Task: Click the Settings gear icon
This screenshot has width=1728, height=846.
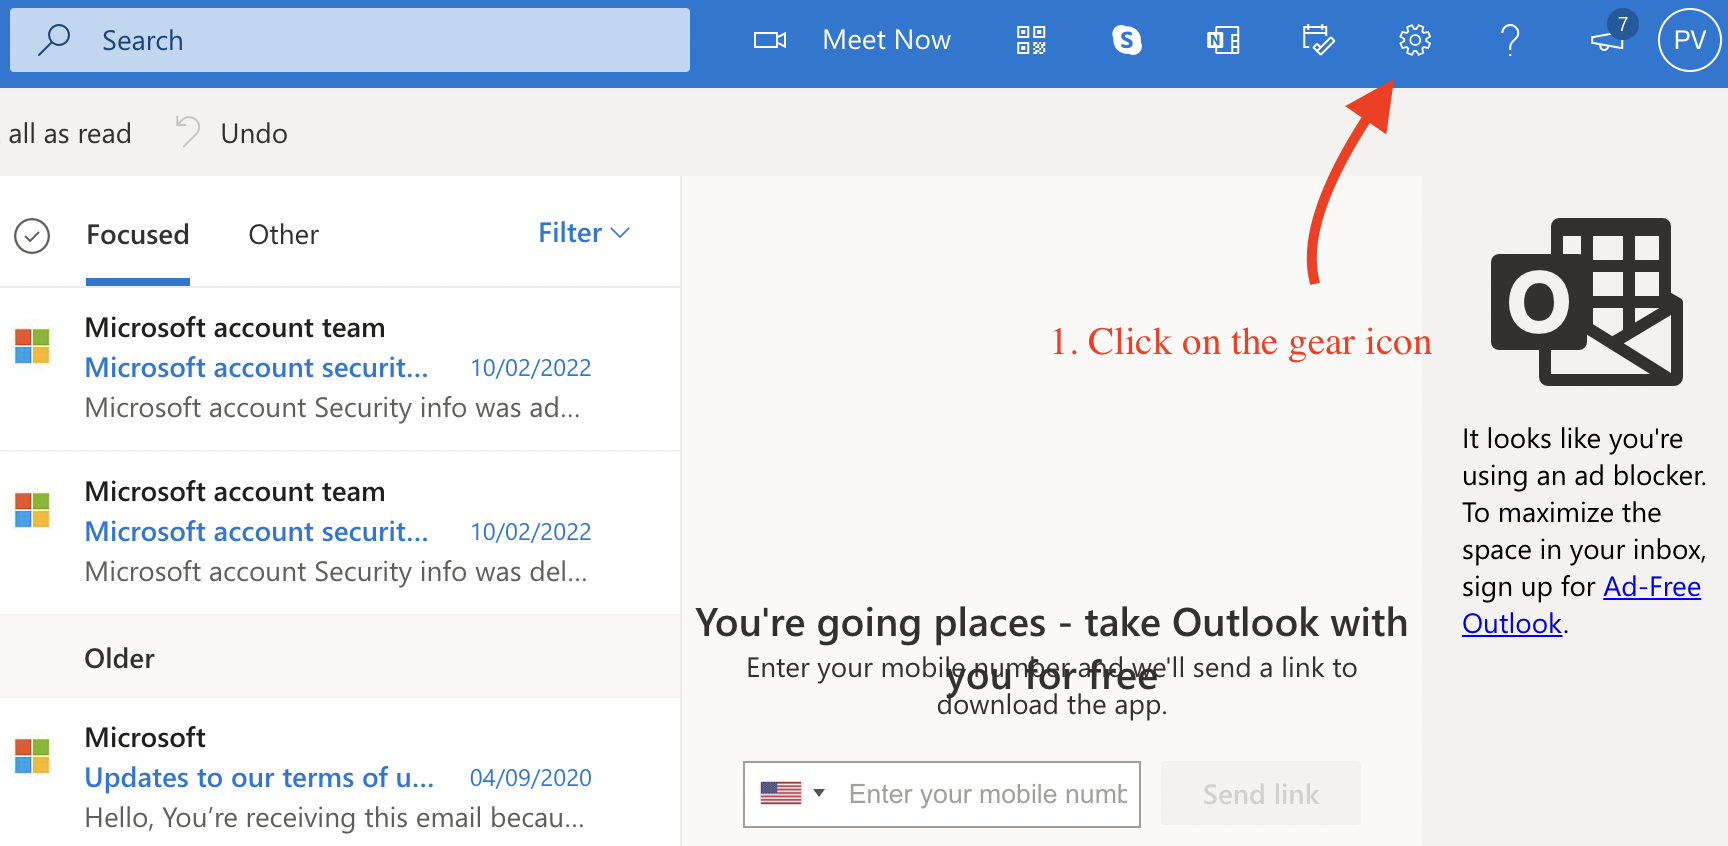Action: pos(1414,41)
